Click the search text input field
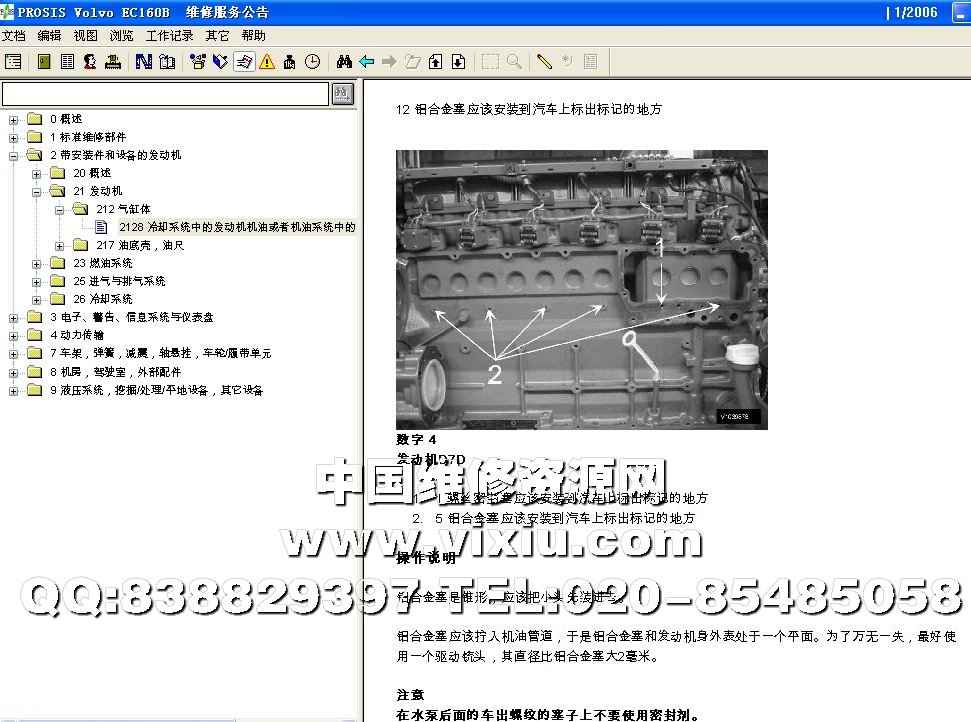This screenshot has width=971, height=722. (165, 94)
